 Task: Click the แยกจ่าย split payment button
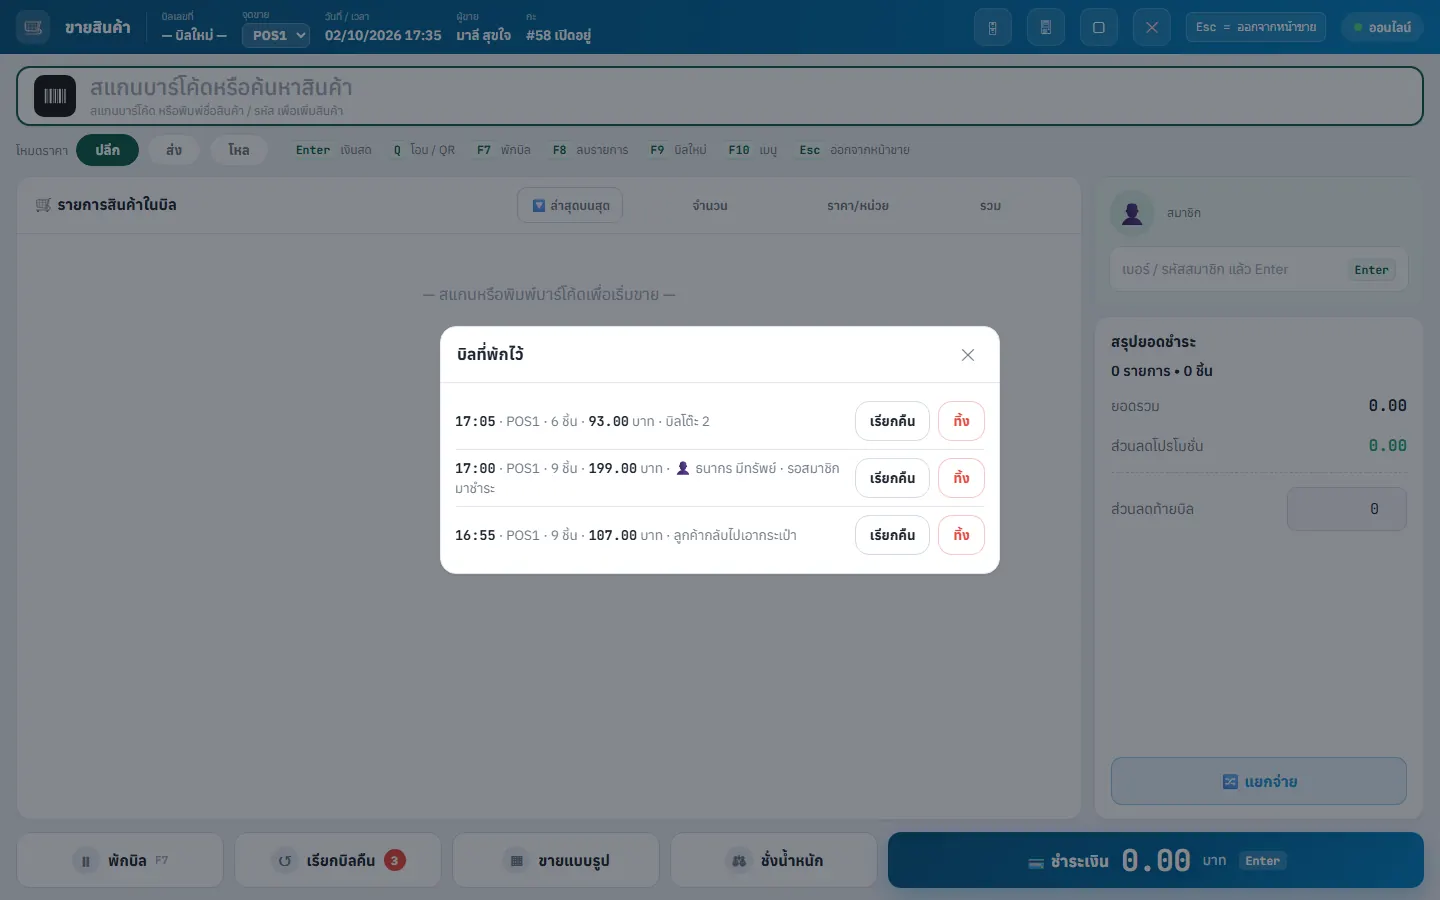1259,781
